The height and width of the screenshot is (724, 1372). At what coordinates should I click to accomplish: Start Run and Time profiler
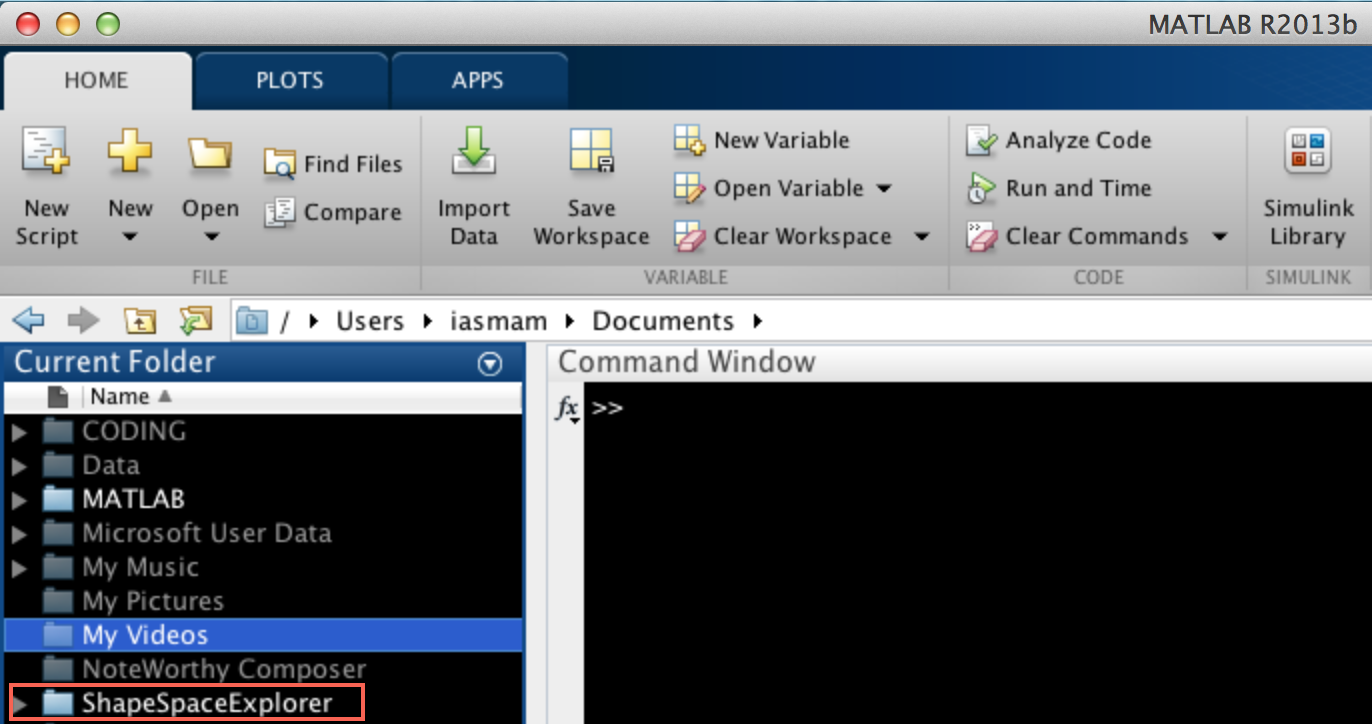point(1059,188)
